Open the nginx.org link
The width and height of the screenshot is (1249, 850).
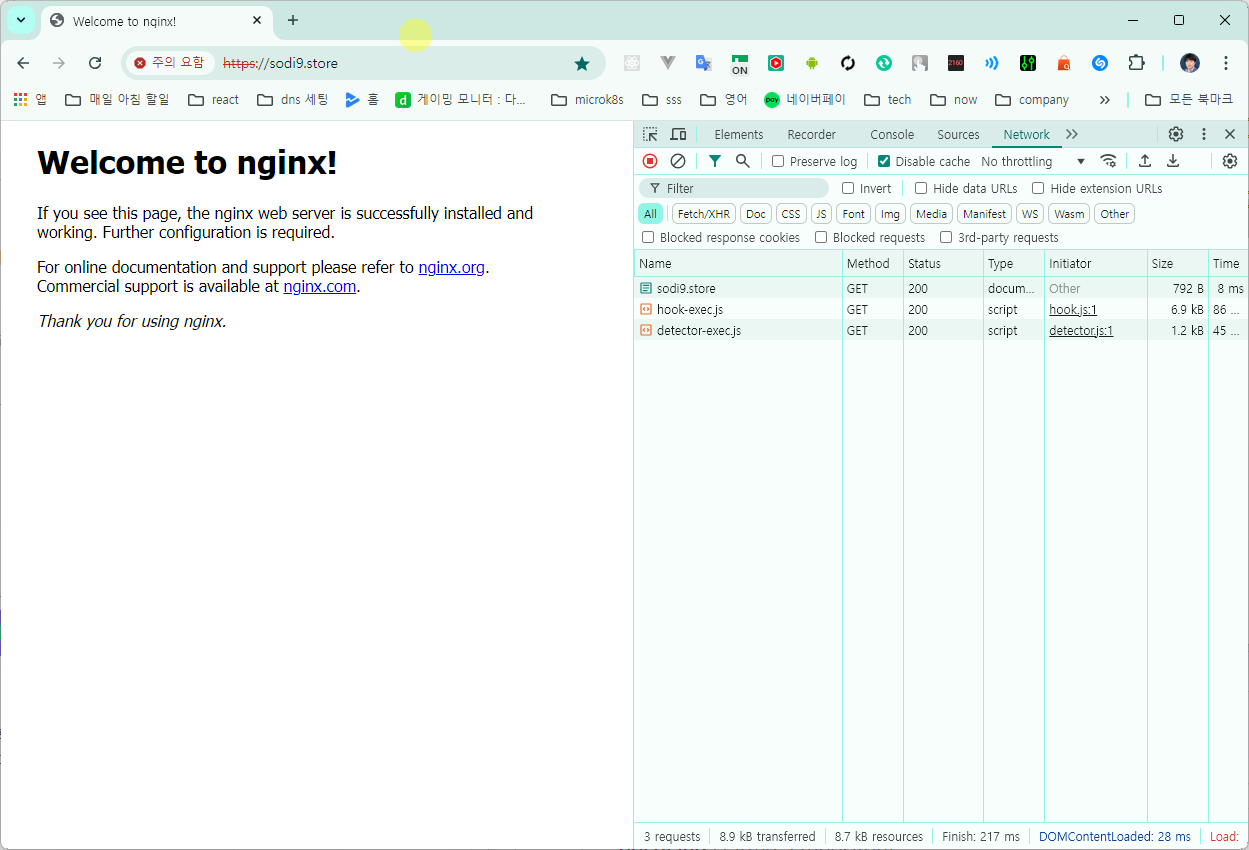coord(453,267)
